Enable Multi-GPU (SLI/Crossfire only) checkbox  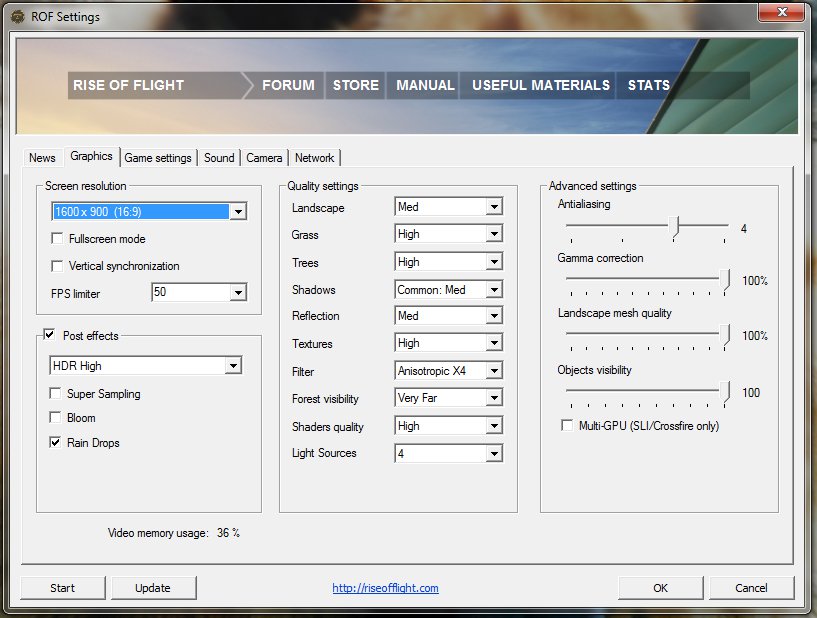point(567,425)
